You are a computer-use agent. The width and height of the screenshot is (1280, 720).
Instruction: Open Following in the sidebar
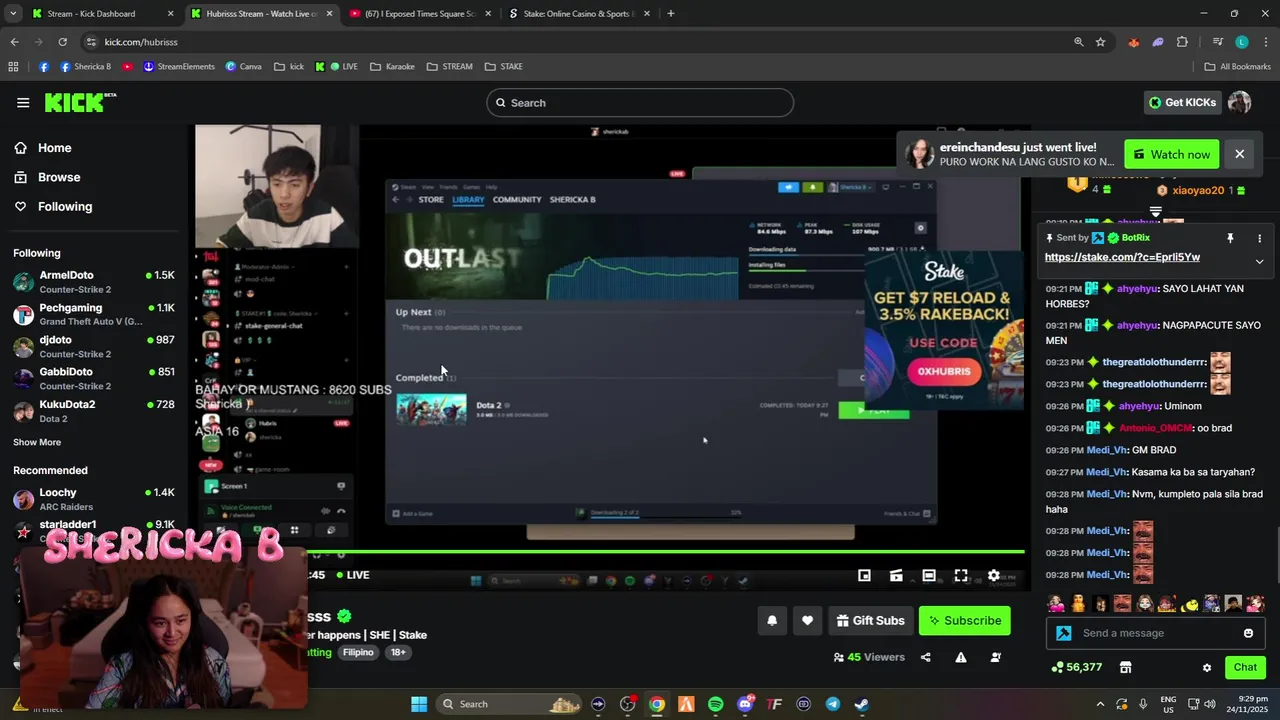(65, 206)
